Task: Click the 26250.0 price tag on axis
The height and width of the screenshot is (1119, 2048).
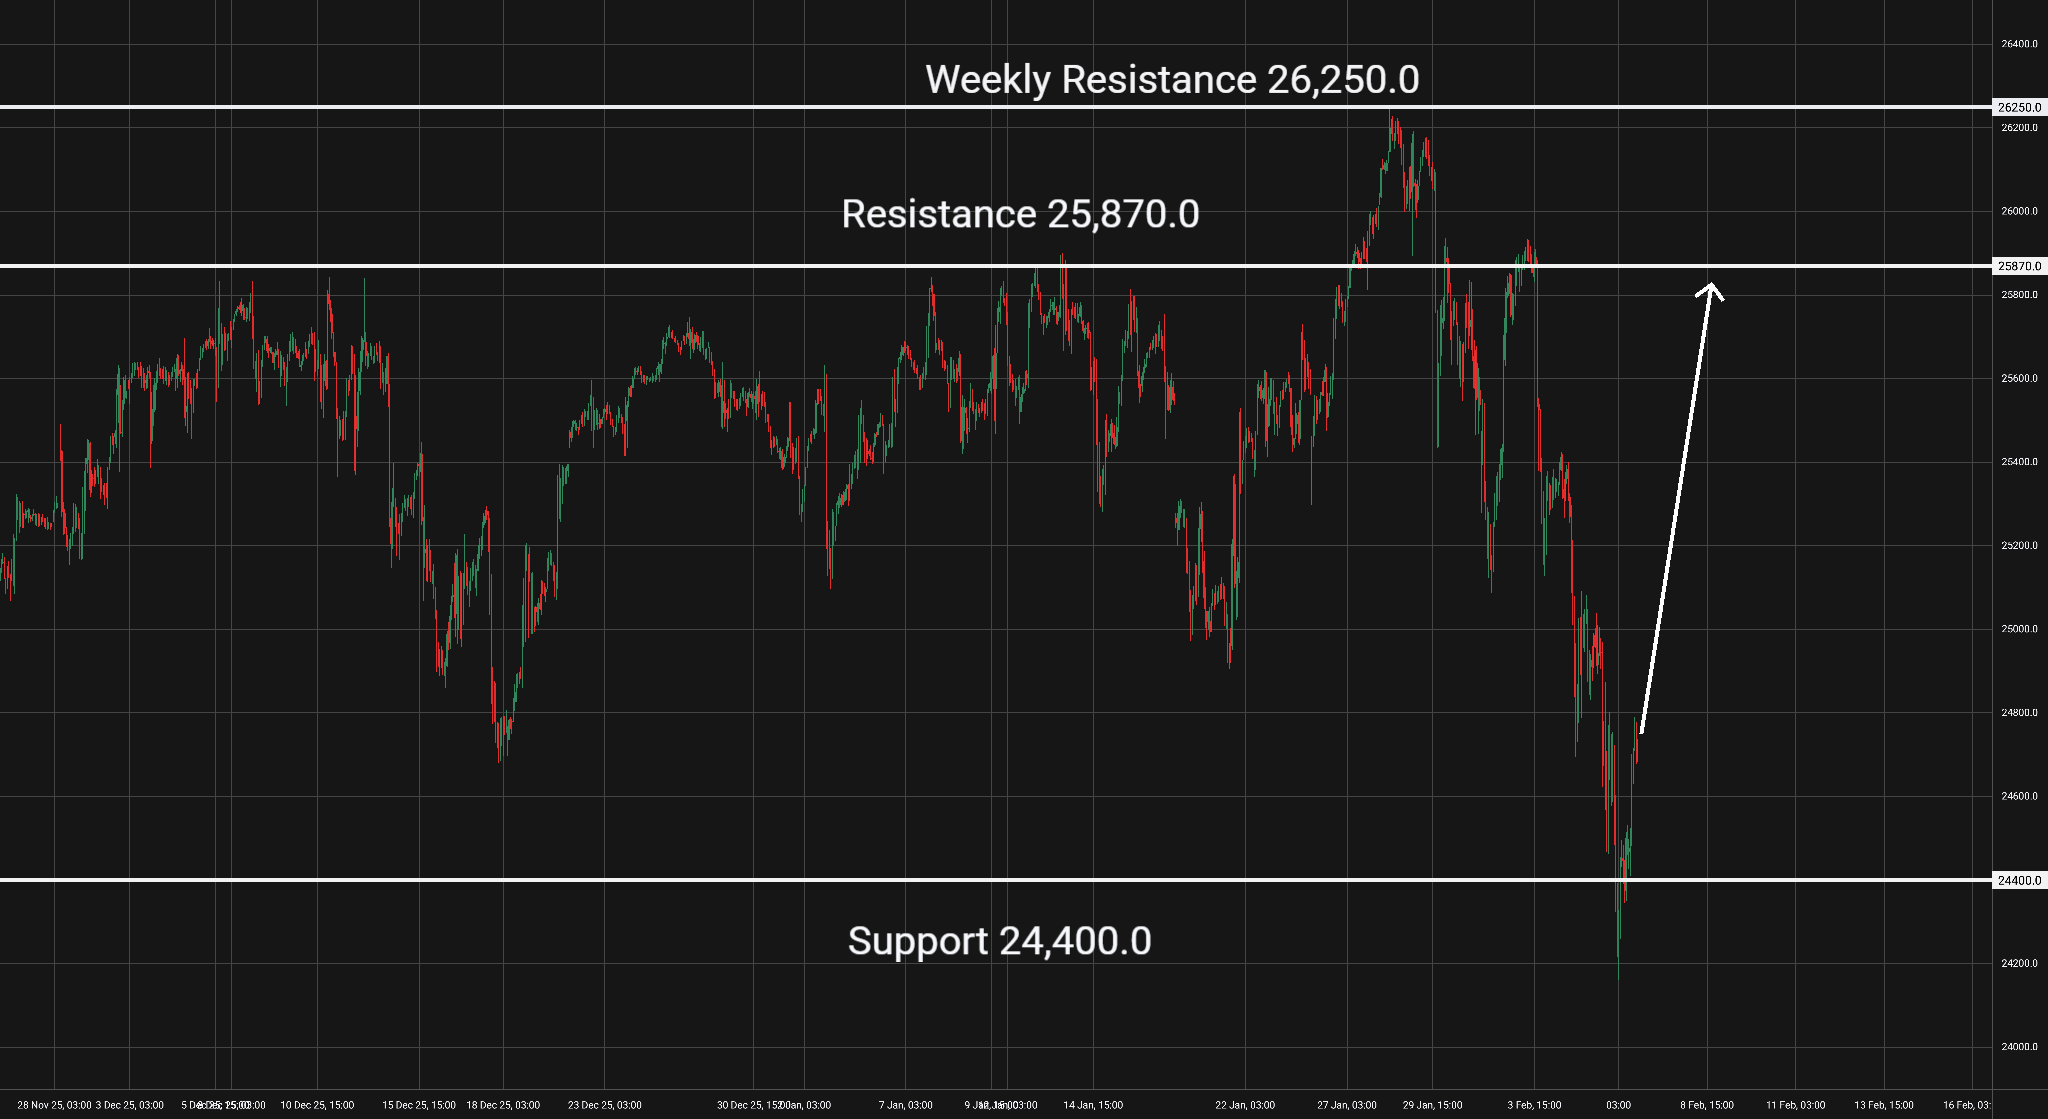Action: tap(2019, 107)
